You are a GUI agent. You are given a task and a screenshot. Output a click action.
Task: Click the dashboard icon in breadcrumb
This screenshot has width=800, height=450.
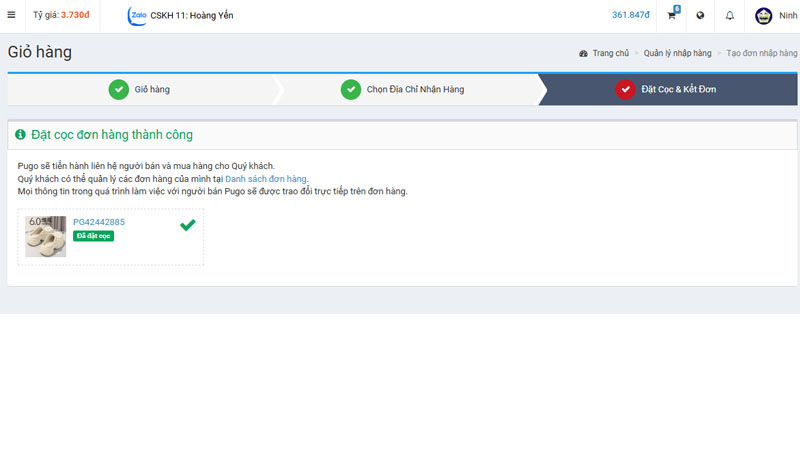pos(583,53)
